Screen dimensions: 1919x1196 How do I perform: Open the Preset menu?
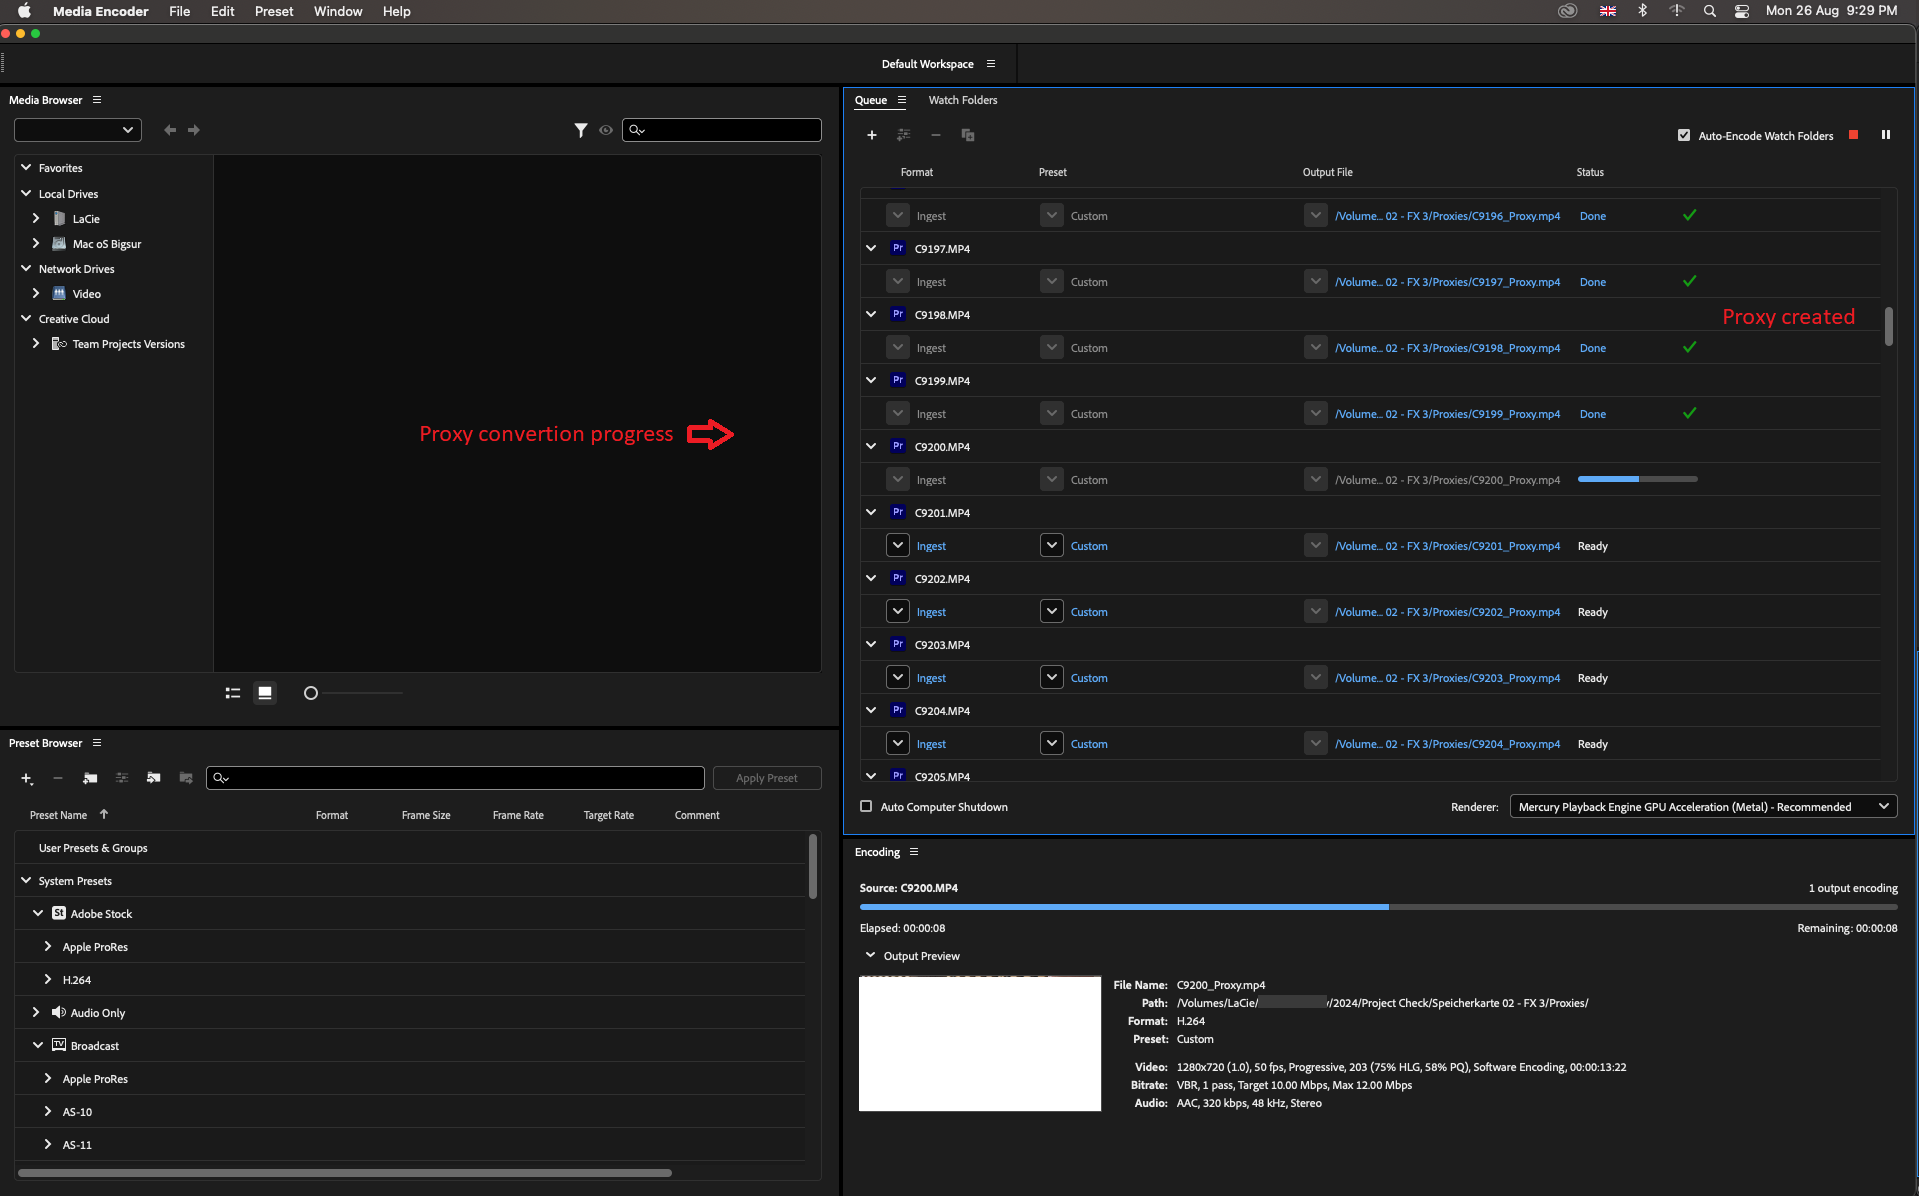tap(274, 11)
